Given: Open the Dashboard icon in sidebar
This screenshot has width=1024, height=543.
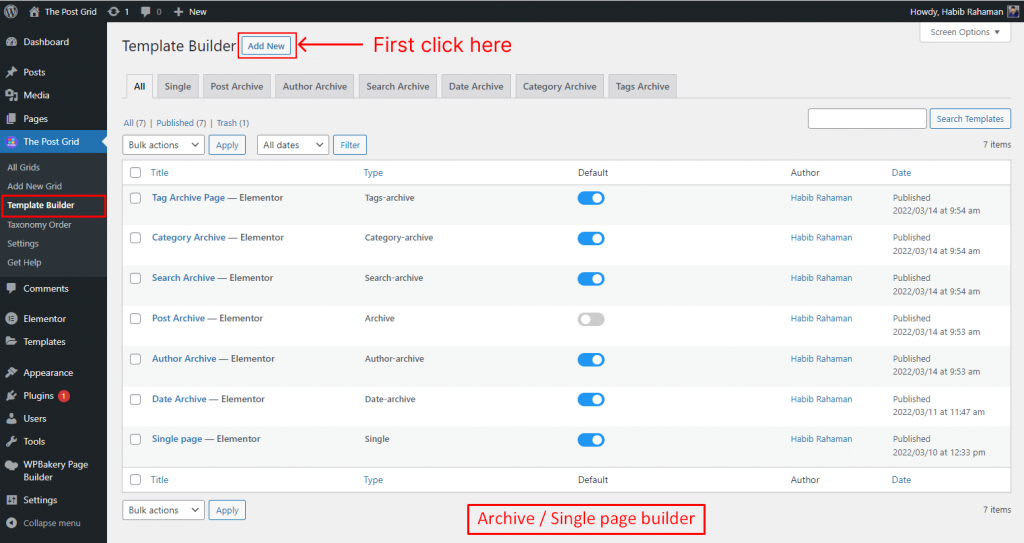Looking at the screenshot, I should (11, 42).
